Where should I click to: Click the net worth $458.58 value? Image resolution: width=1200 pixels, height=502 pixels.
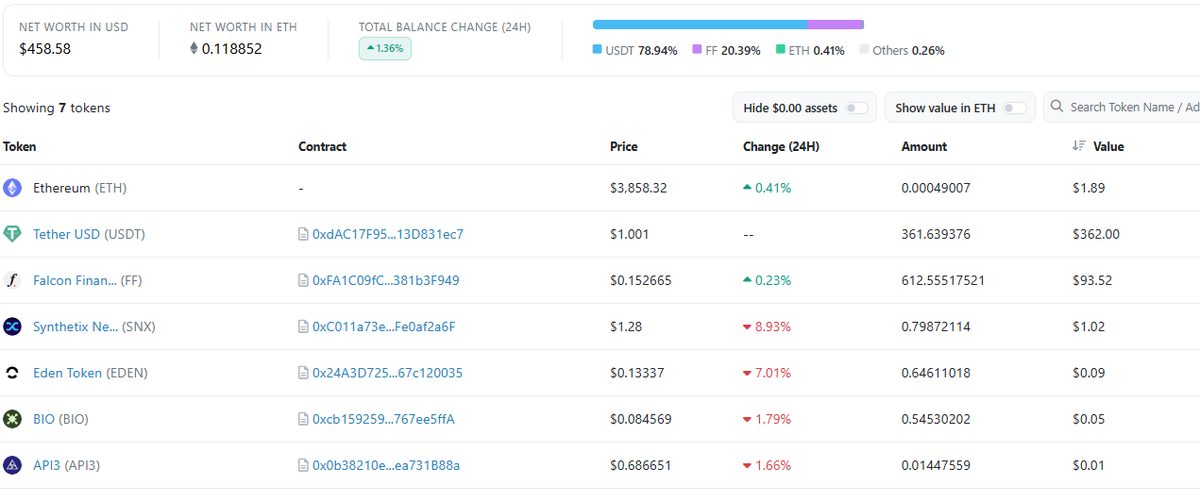click(45, 48)
